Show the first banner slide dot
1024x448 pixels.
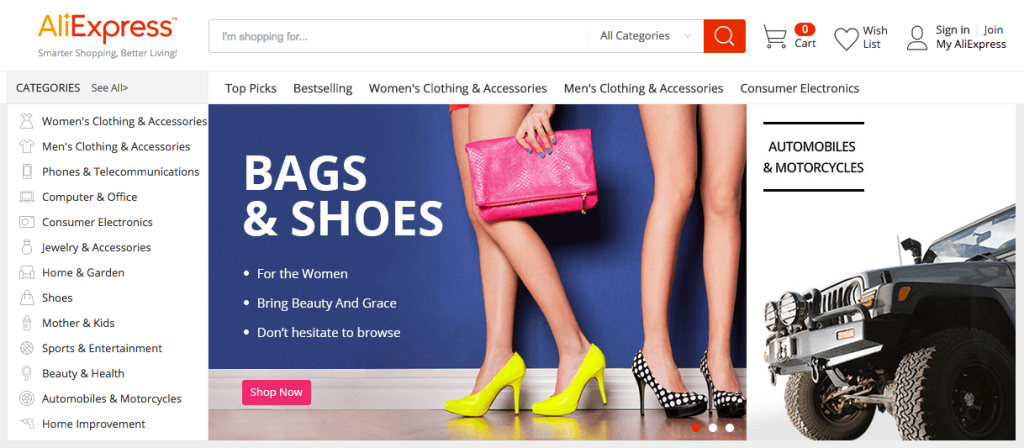[x=696, y=428]
